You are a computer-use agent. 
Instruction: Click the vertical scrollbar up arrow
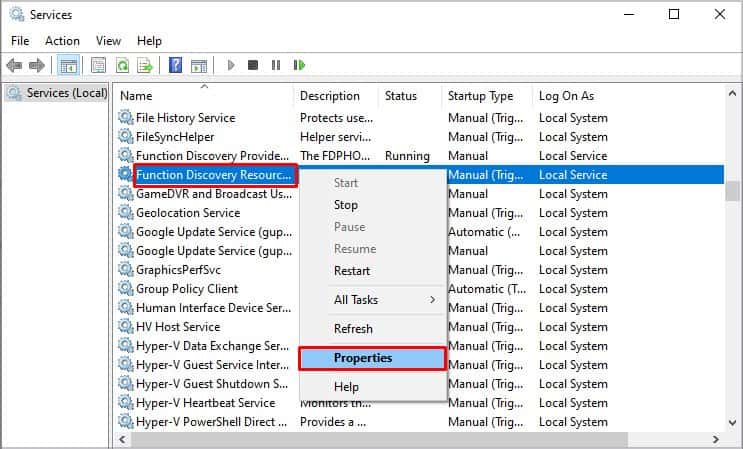[x=732, y=93]
